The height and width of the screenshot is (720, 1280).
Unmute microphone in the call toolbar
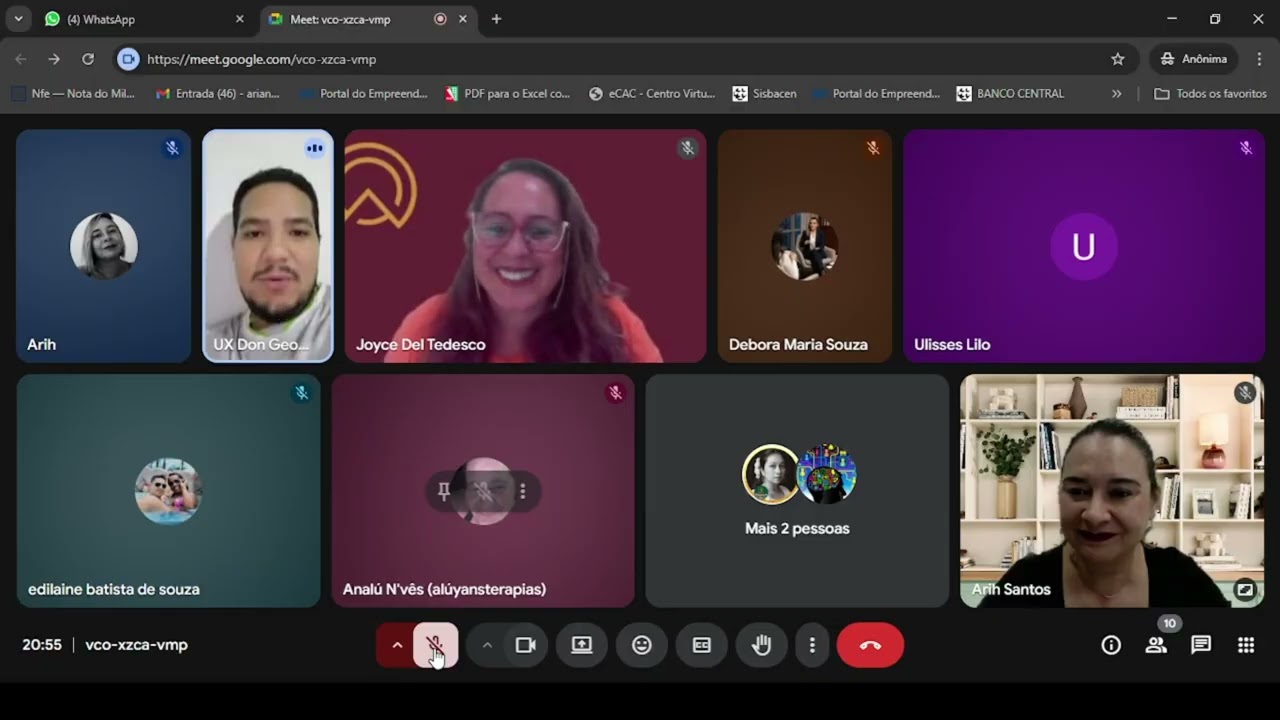coord(436,645)
